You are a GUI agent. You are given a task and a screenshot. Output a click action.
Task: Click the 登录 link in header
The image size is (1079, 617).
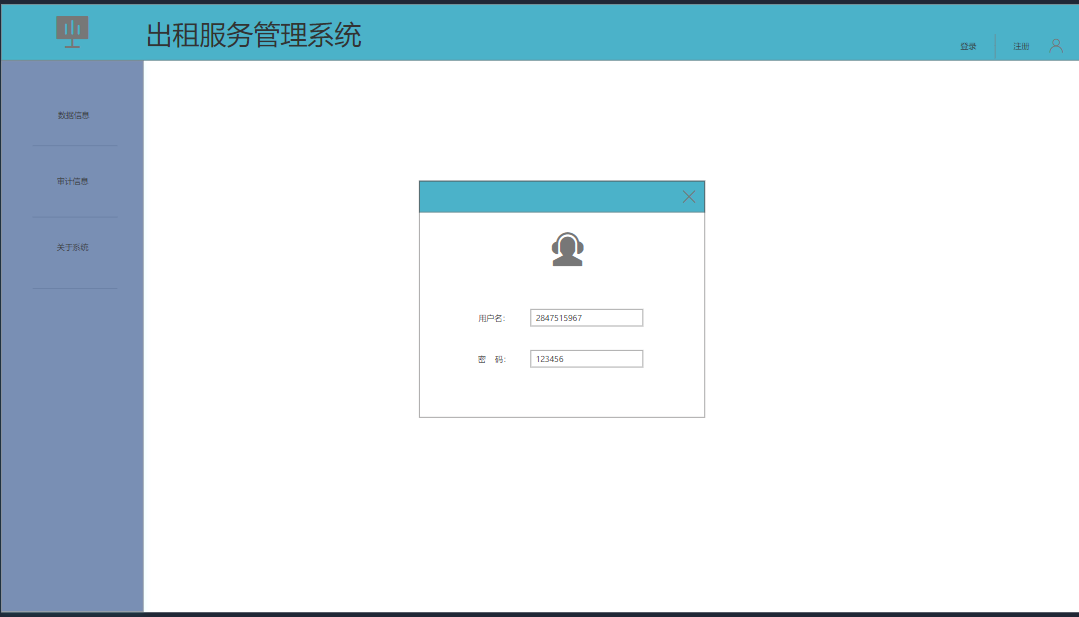(968, 46)
